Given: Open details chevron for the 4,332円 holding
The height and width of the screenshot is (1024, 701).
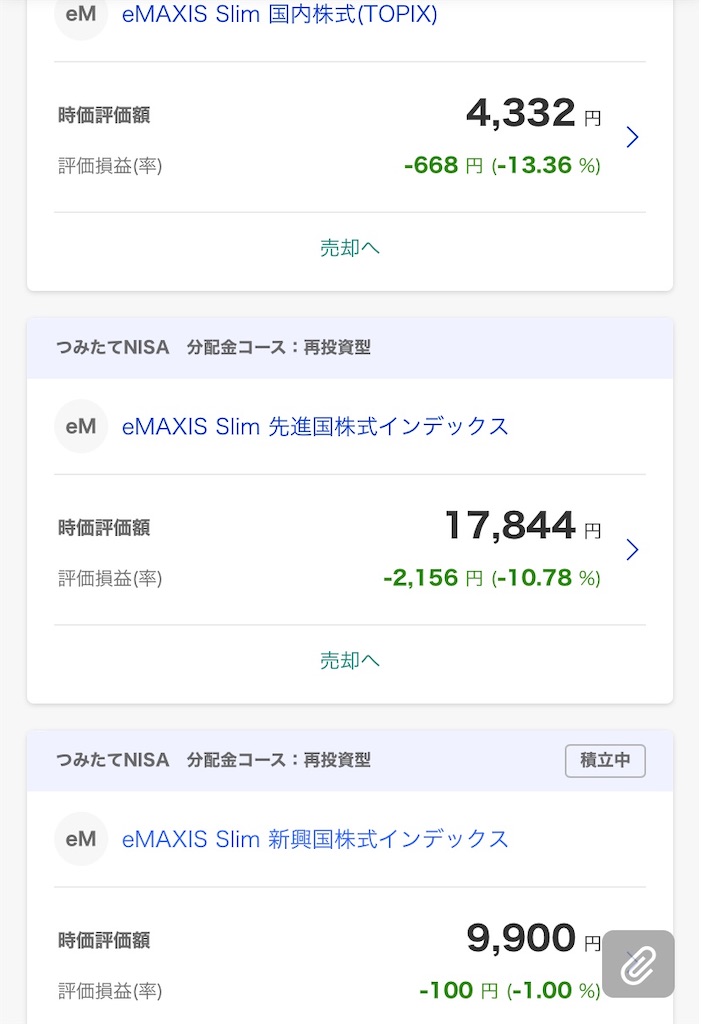Looking at the screenshot, I should click(632, 137).
